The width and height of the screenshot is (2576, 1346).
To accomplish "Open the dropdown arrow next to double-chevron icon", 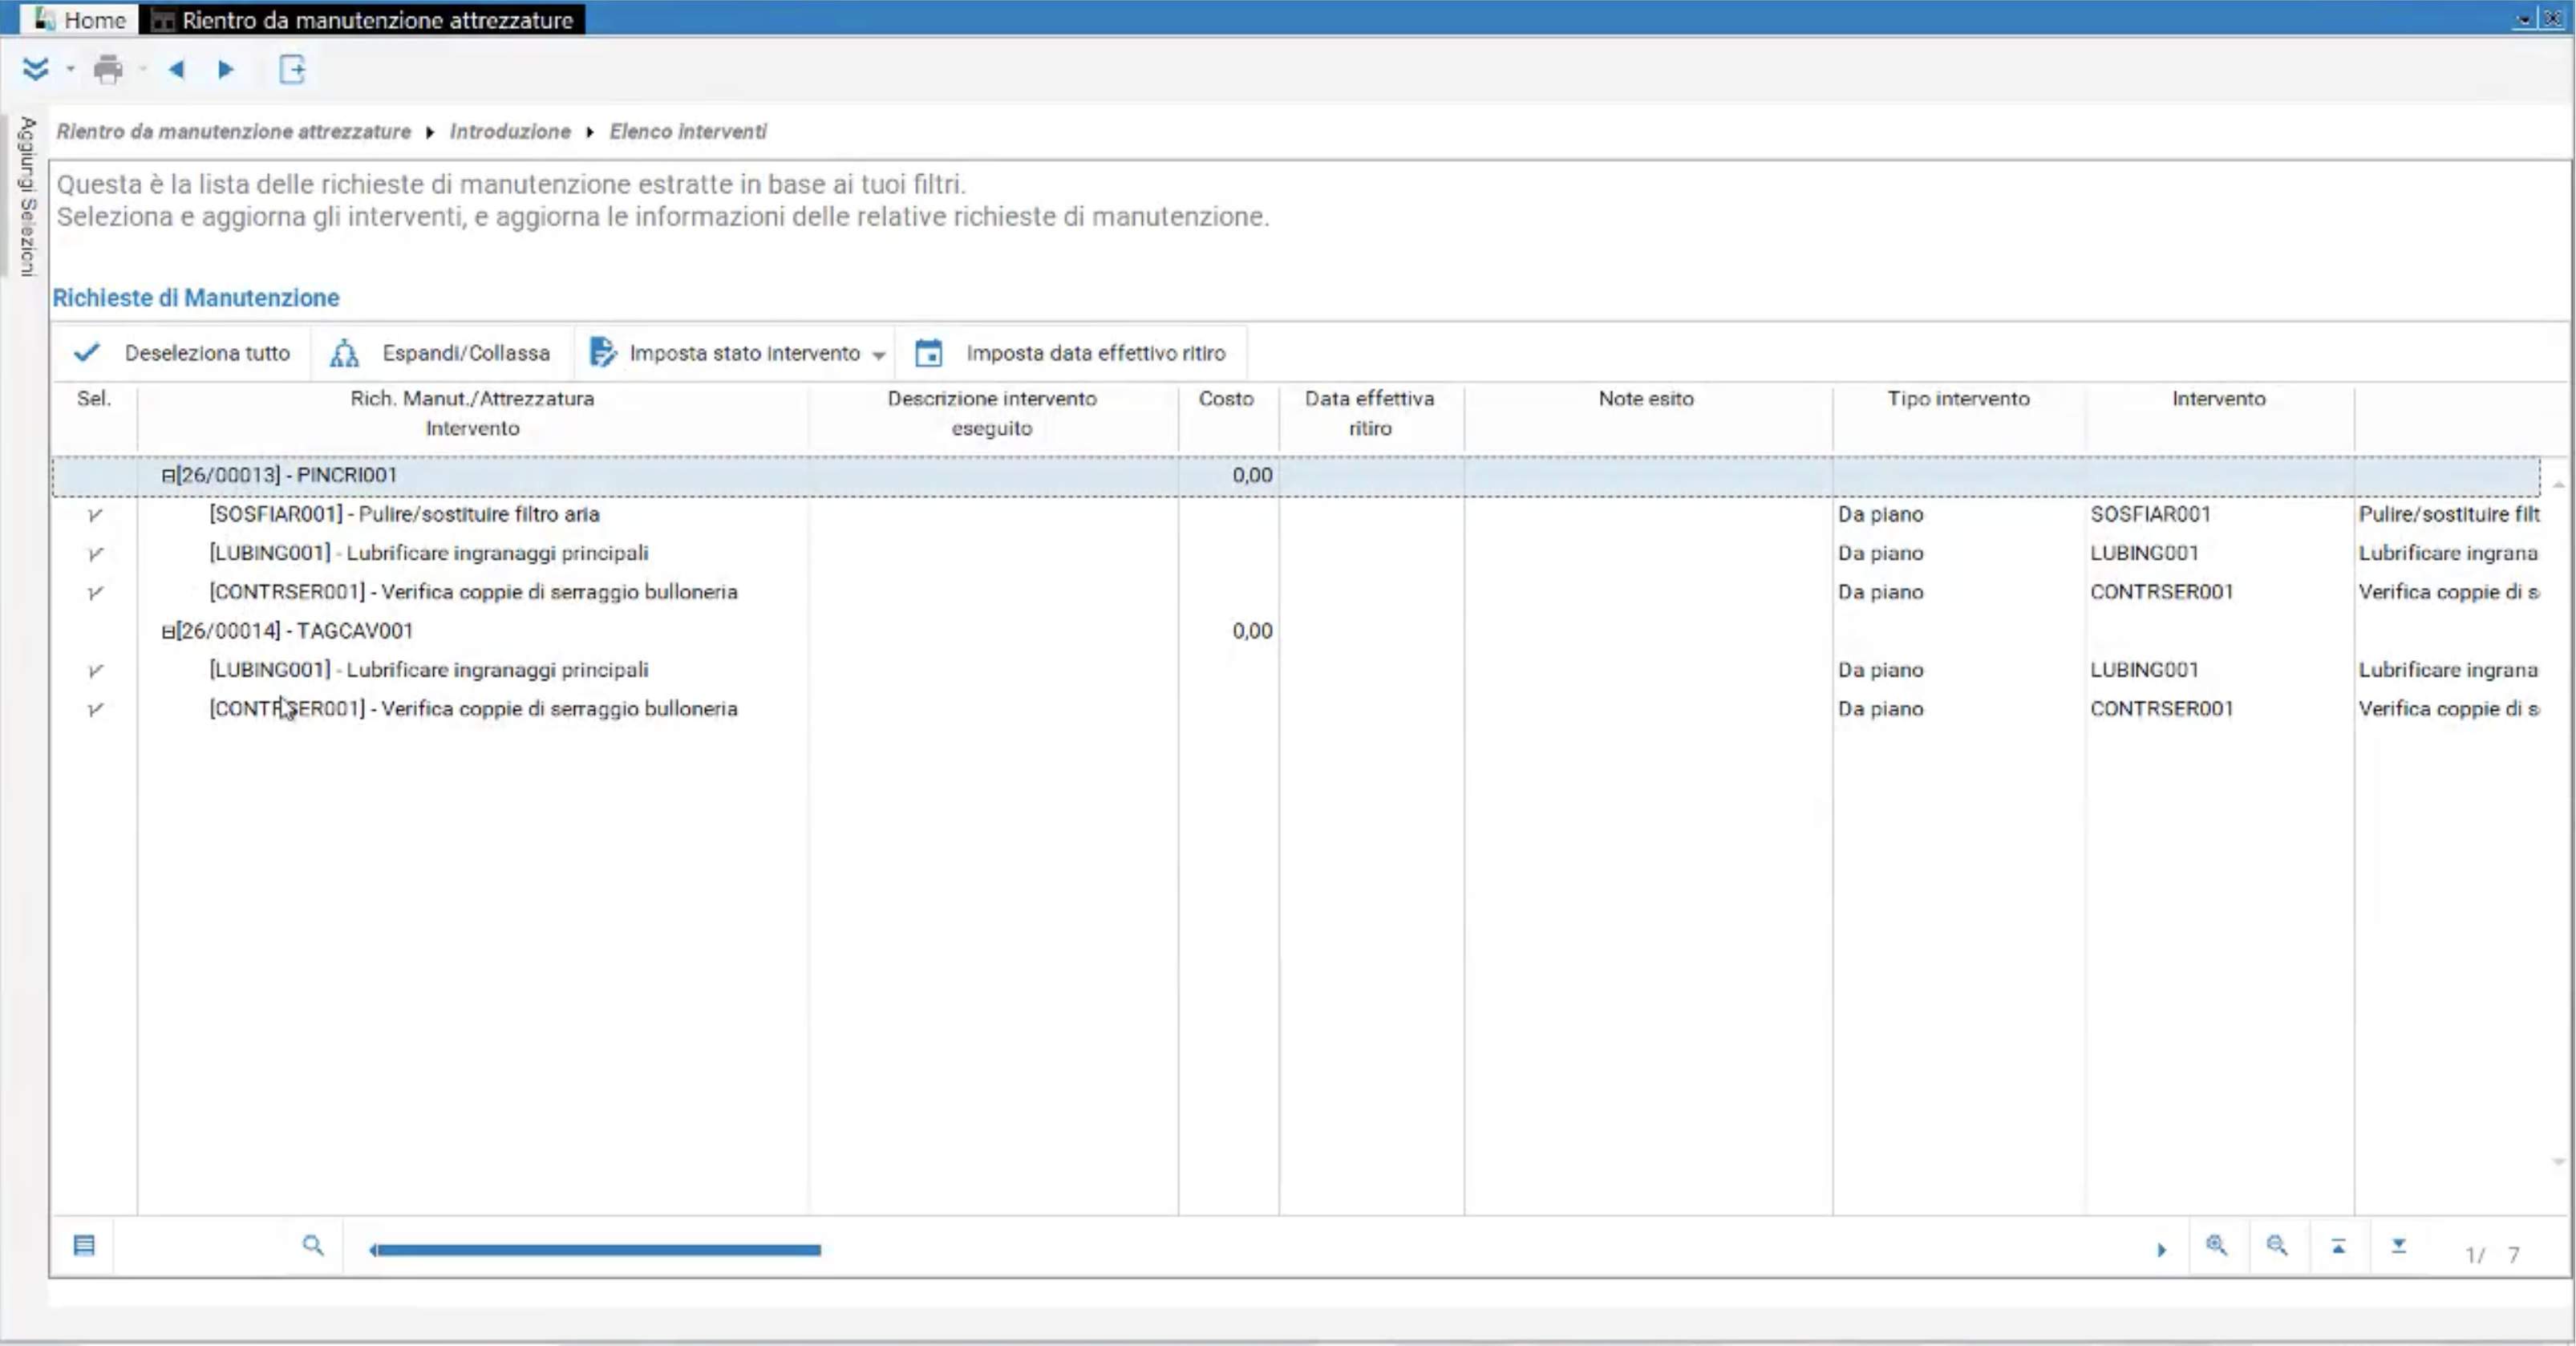I will [70, 69].
